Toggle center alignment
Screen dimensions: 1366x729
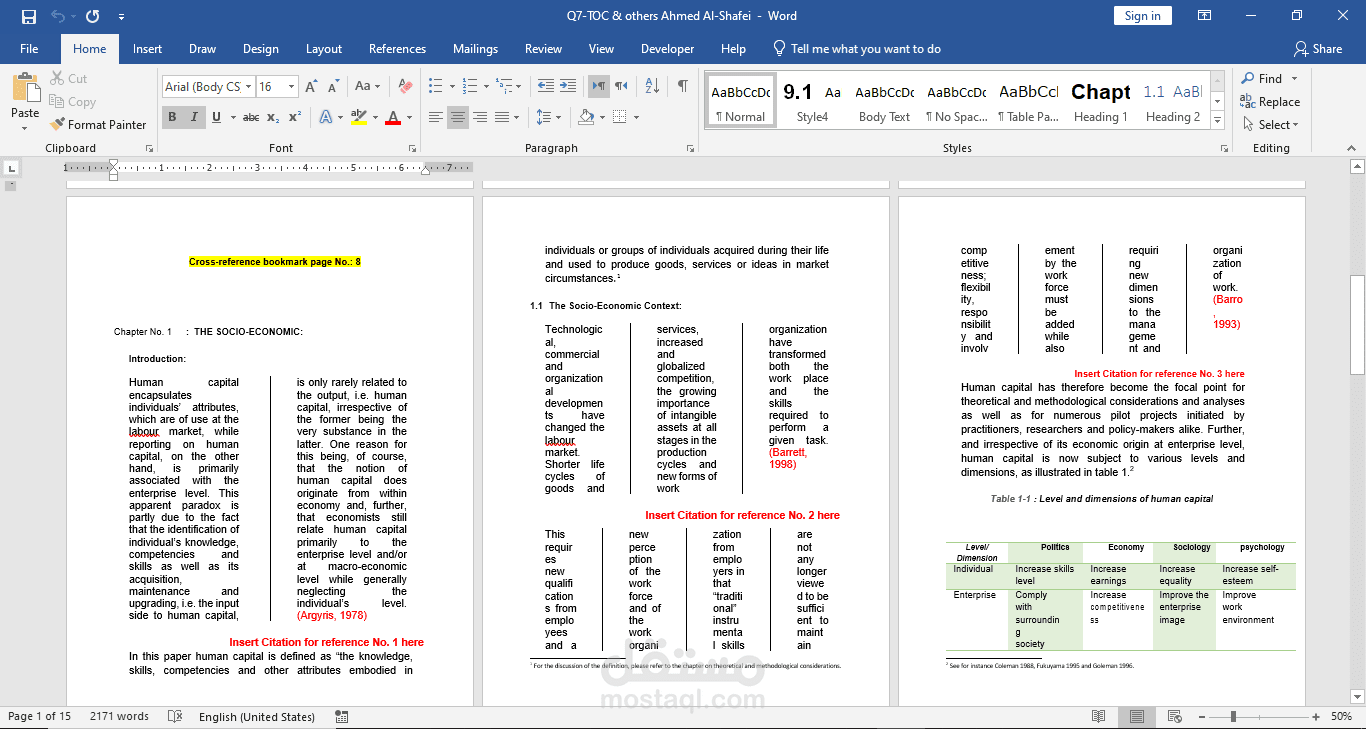458,117
